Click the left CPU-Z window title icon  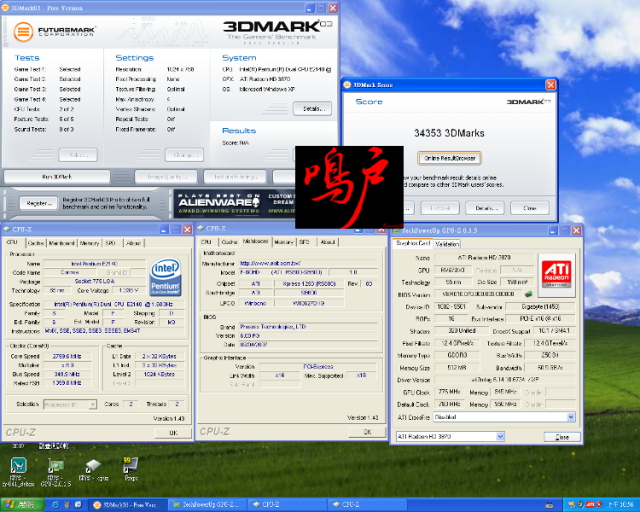(x=7, y=229)
